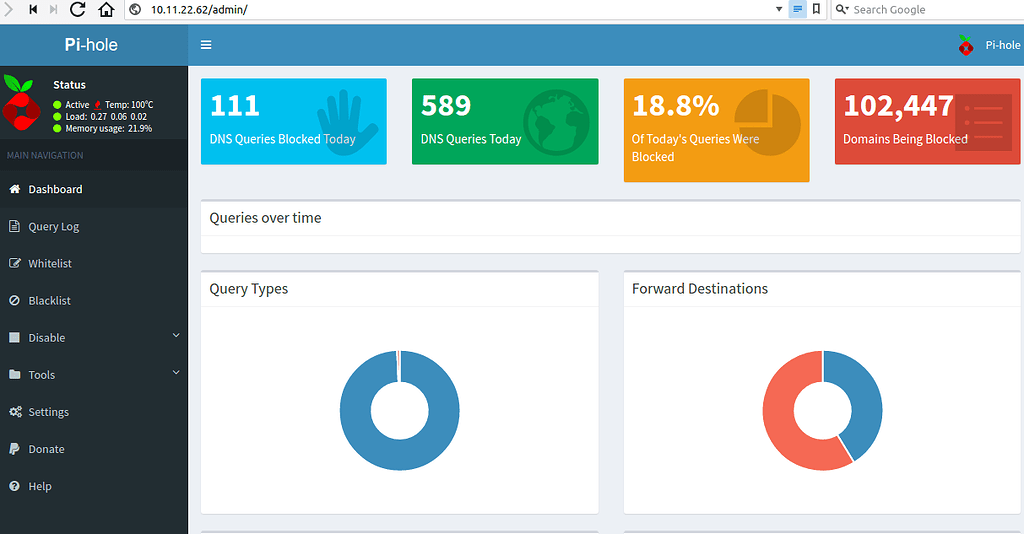Open the Pi-hole user menu top right
This screenshot has width=1024, height=534.
click(989, 45)
